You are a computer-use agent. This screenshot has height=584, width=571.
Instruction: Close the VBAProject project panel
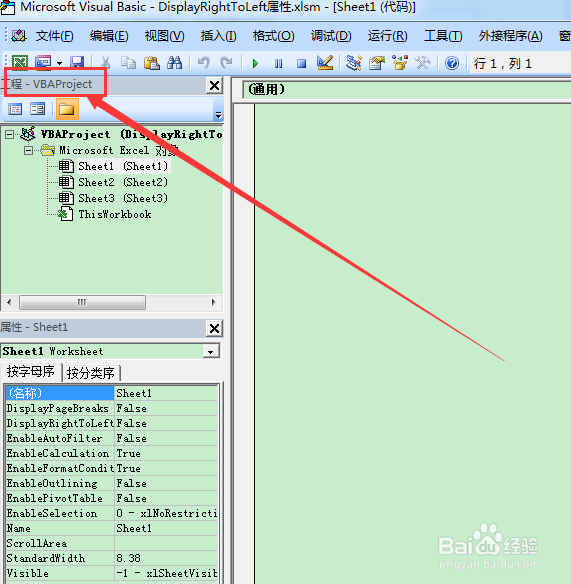click(214, 86)
